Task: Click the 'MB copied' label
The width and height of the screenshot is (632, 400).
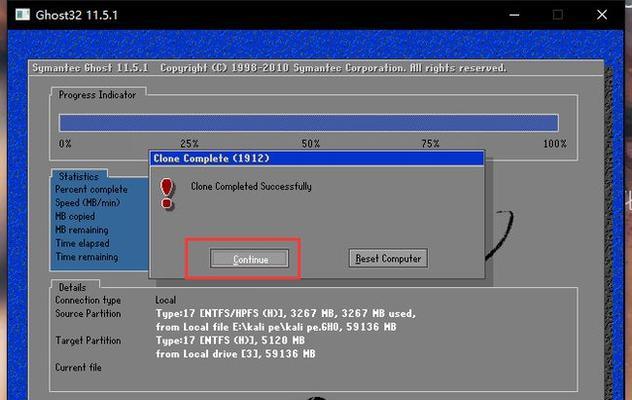Action: coord(75,216)
